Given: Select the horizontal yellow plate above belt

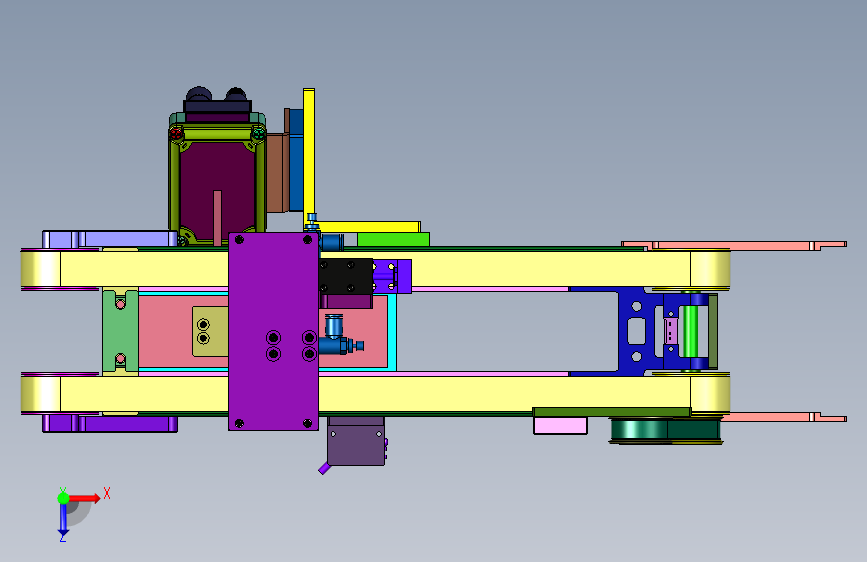Looking at the screenshot, I should click(369, 227).
